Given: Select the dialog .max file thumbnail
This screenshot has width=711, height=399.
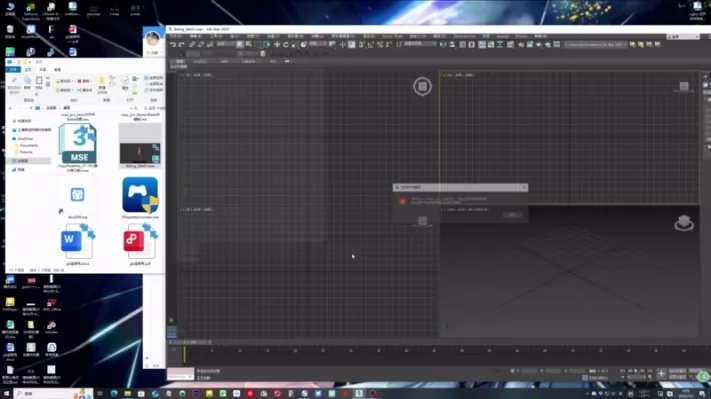Looking at the screenshot, I should click(140, 144).
